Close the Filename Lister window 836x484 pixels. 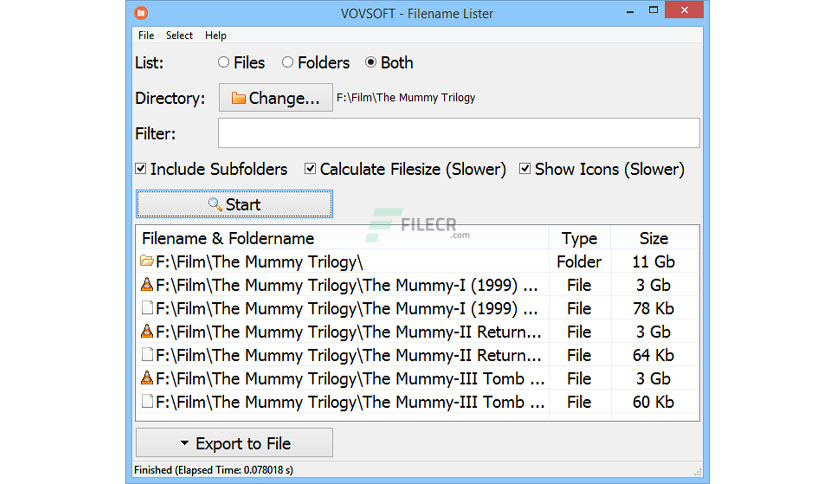pyautogui.click(x=685, y=10)
